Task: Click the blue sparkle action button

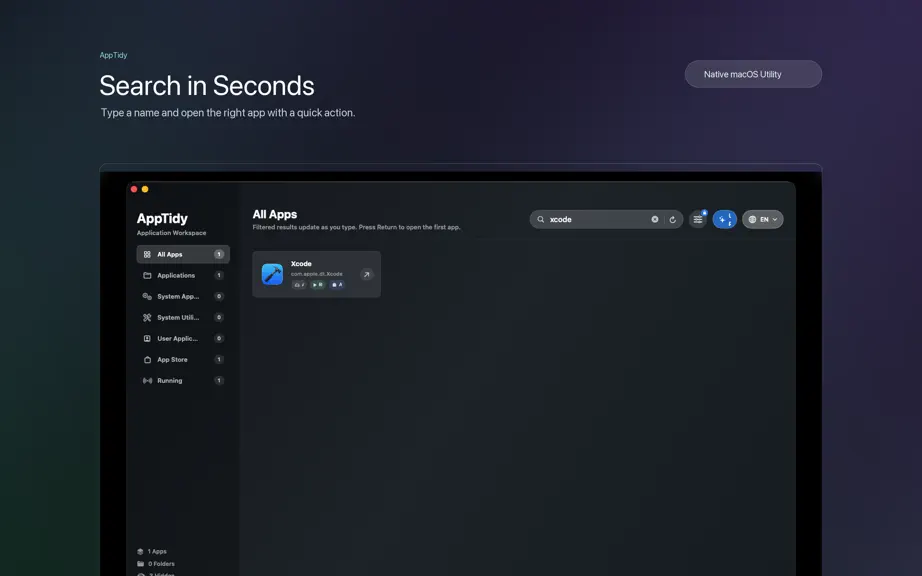Action: tap(724, 219)
